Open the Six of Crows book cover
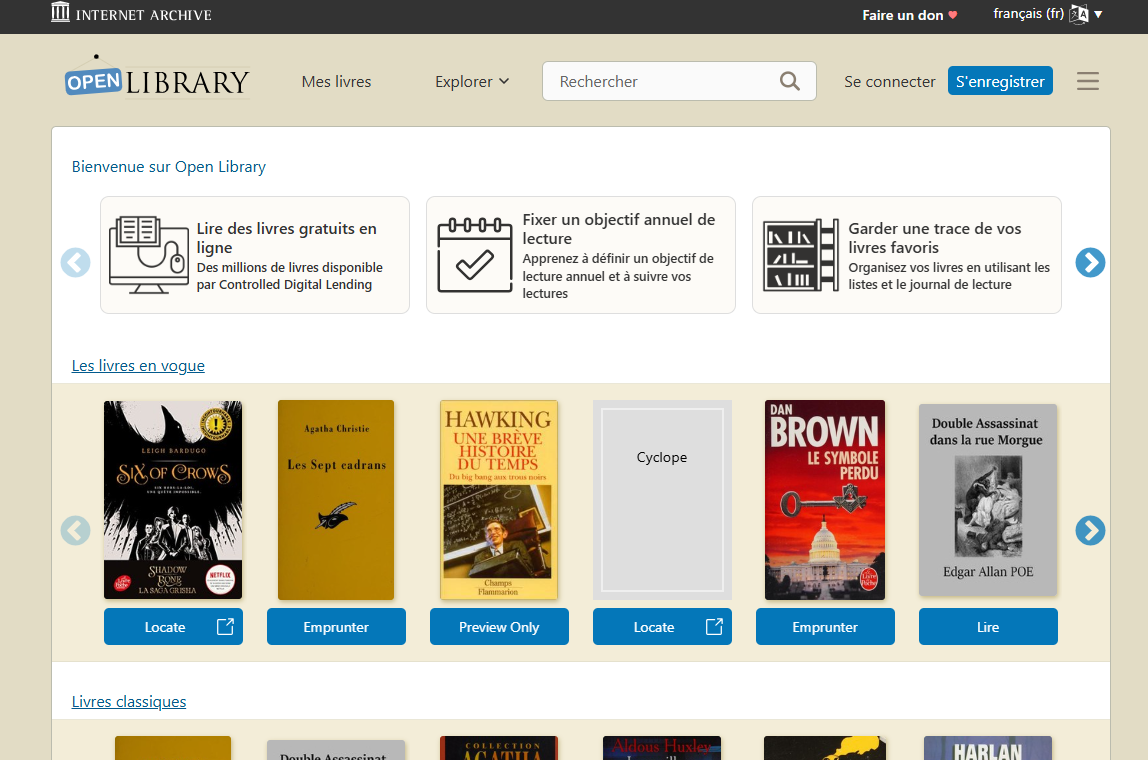 coord(173,500)
